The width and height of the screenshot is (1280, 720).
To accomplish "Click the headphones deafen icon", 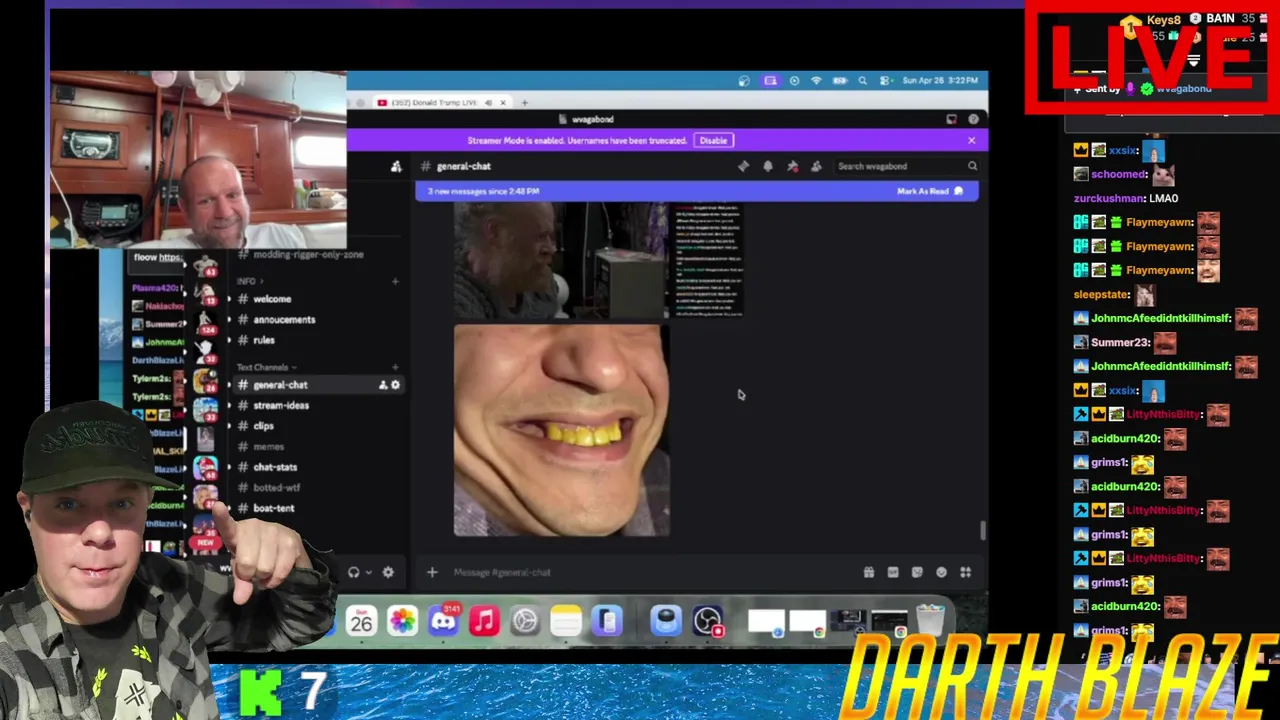I will tap(353, 572).
